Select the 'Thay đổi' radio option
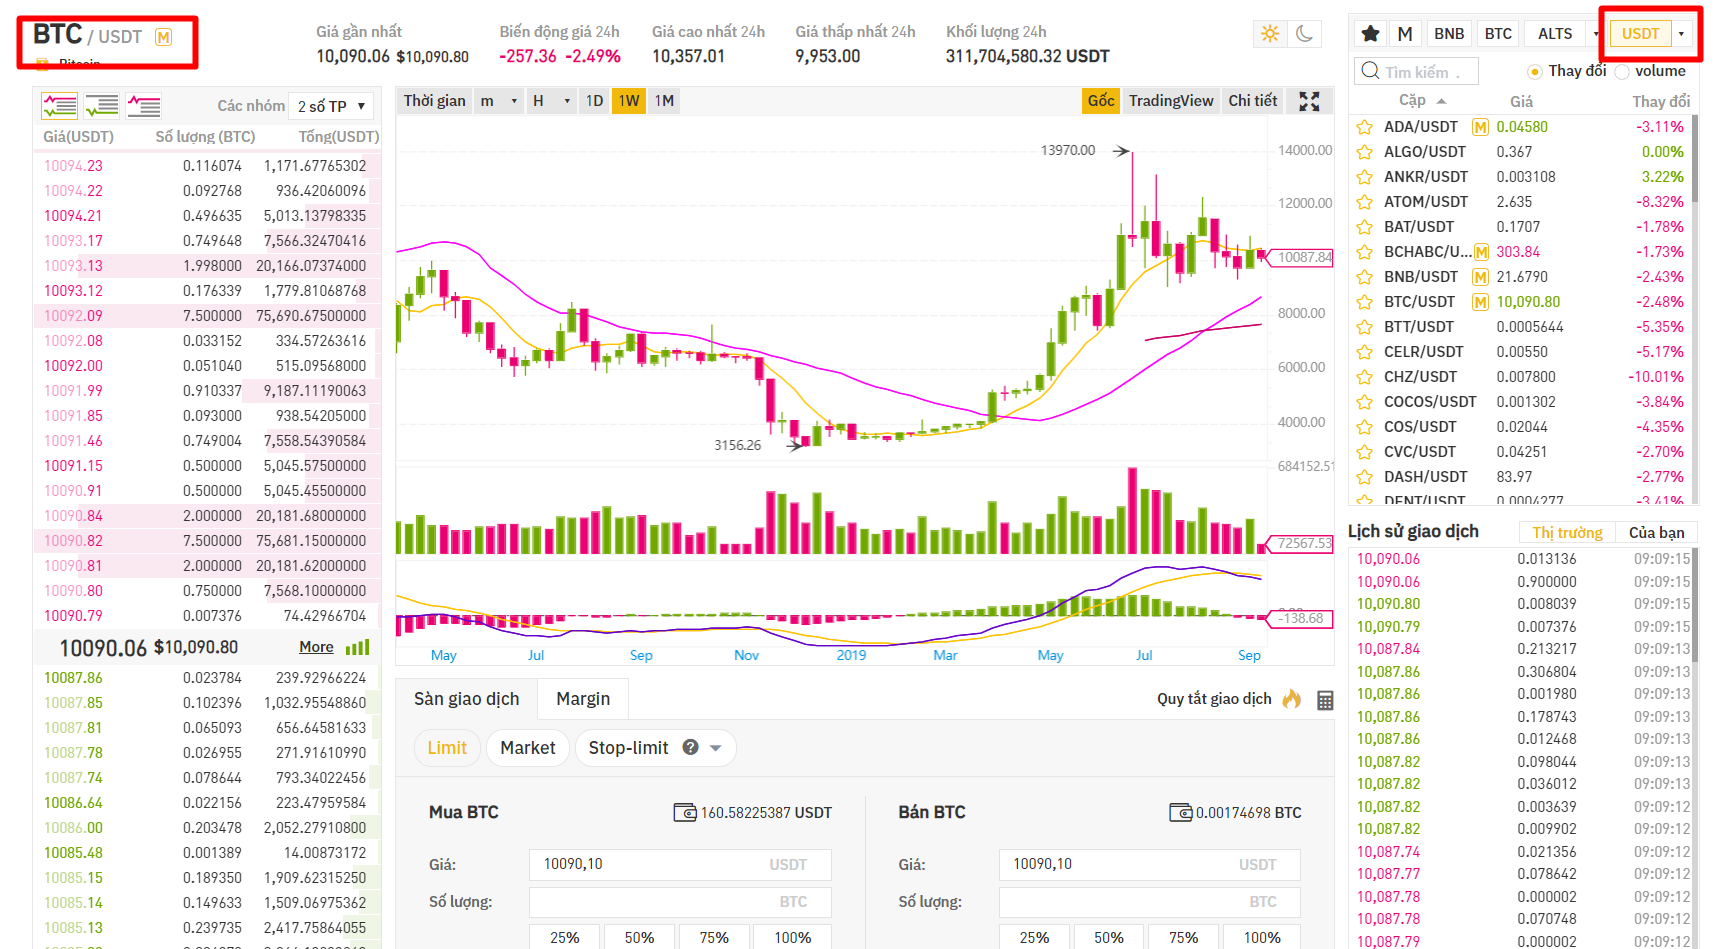 point(1534,72)
